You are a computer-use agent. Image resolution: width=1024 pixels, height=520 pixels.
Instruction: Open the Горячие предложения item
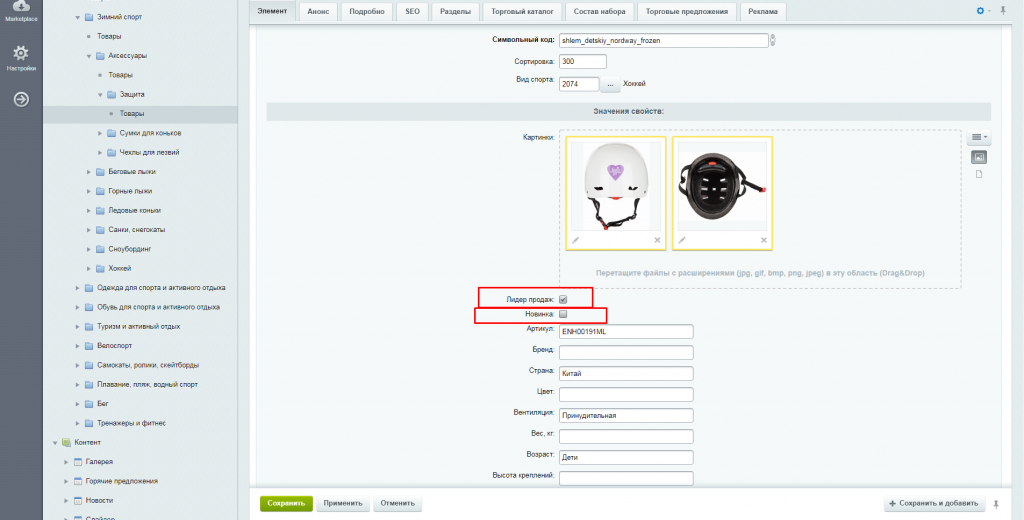(121, 481)
